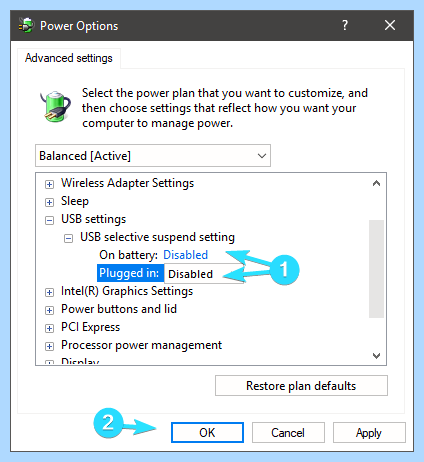Image resolution: width=424 pixels, height=462 pixels.
Task: Expand the Sleep node
Action: [x=49, y=202]
